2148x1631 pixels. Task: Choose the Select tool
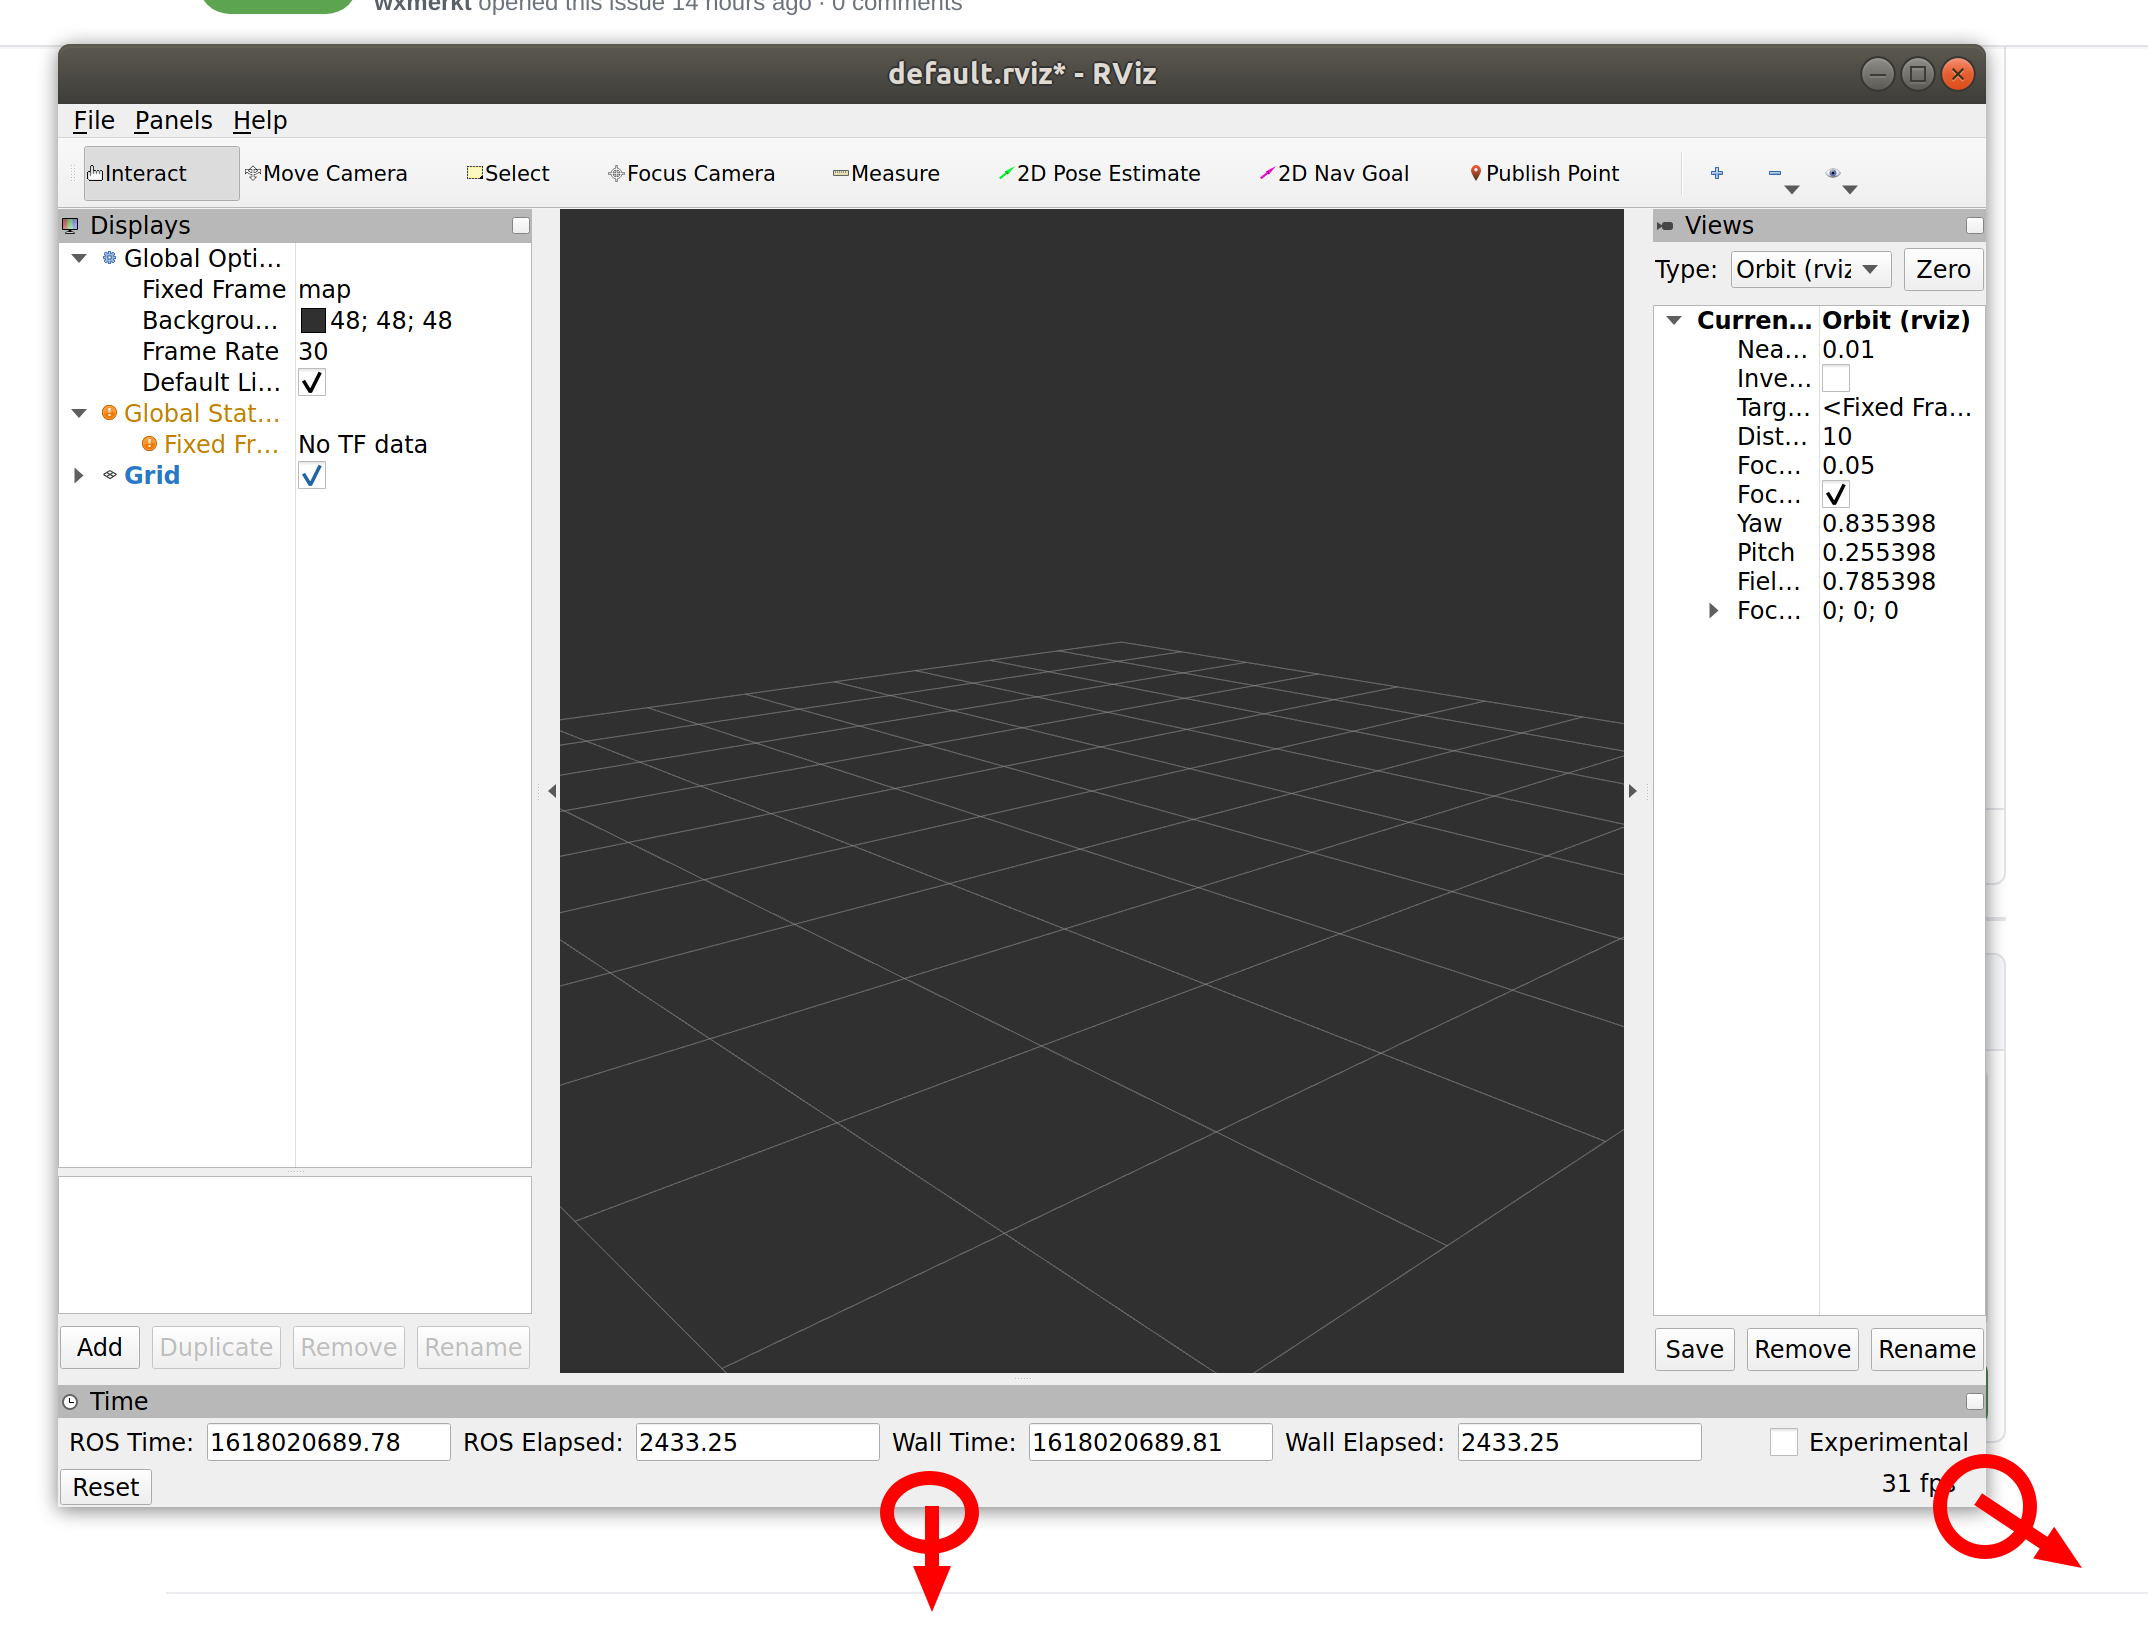[508, 173]
